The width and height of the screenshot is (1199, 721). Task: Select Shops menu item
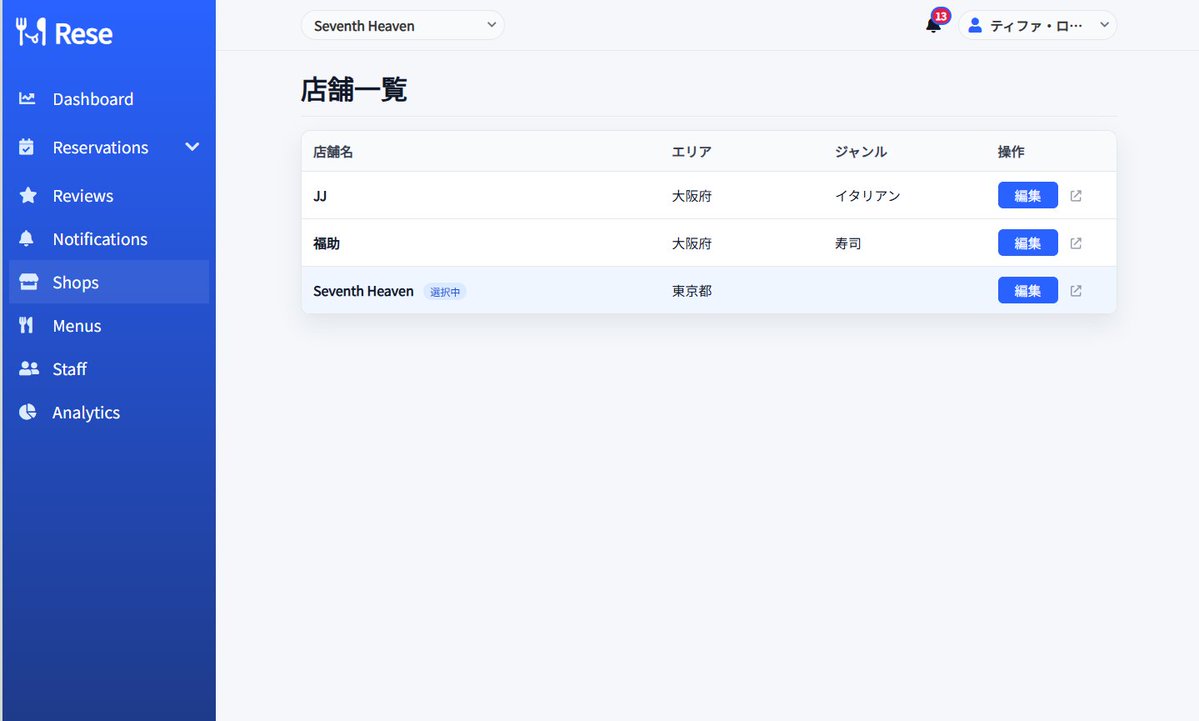[109, 282]
